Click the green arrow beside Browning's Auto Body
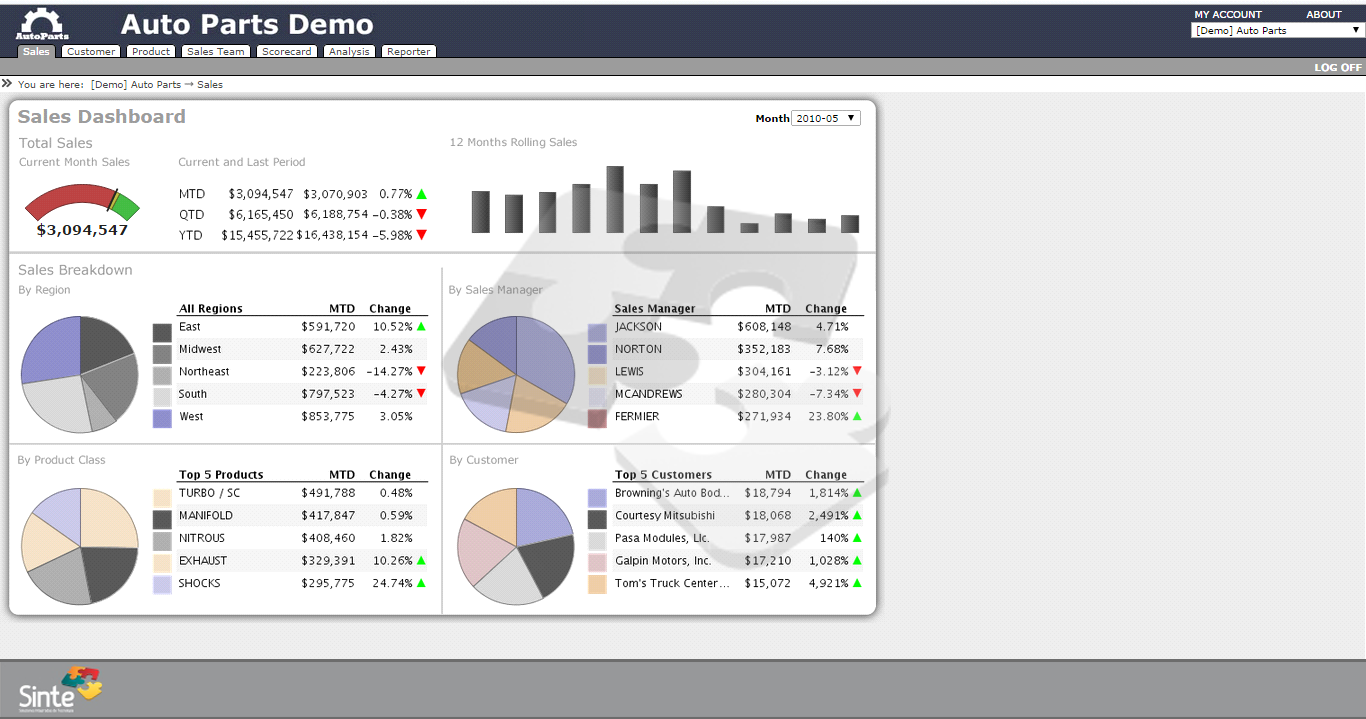This screenshot has width=1366, height=719. pos(857,493)
